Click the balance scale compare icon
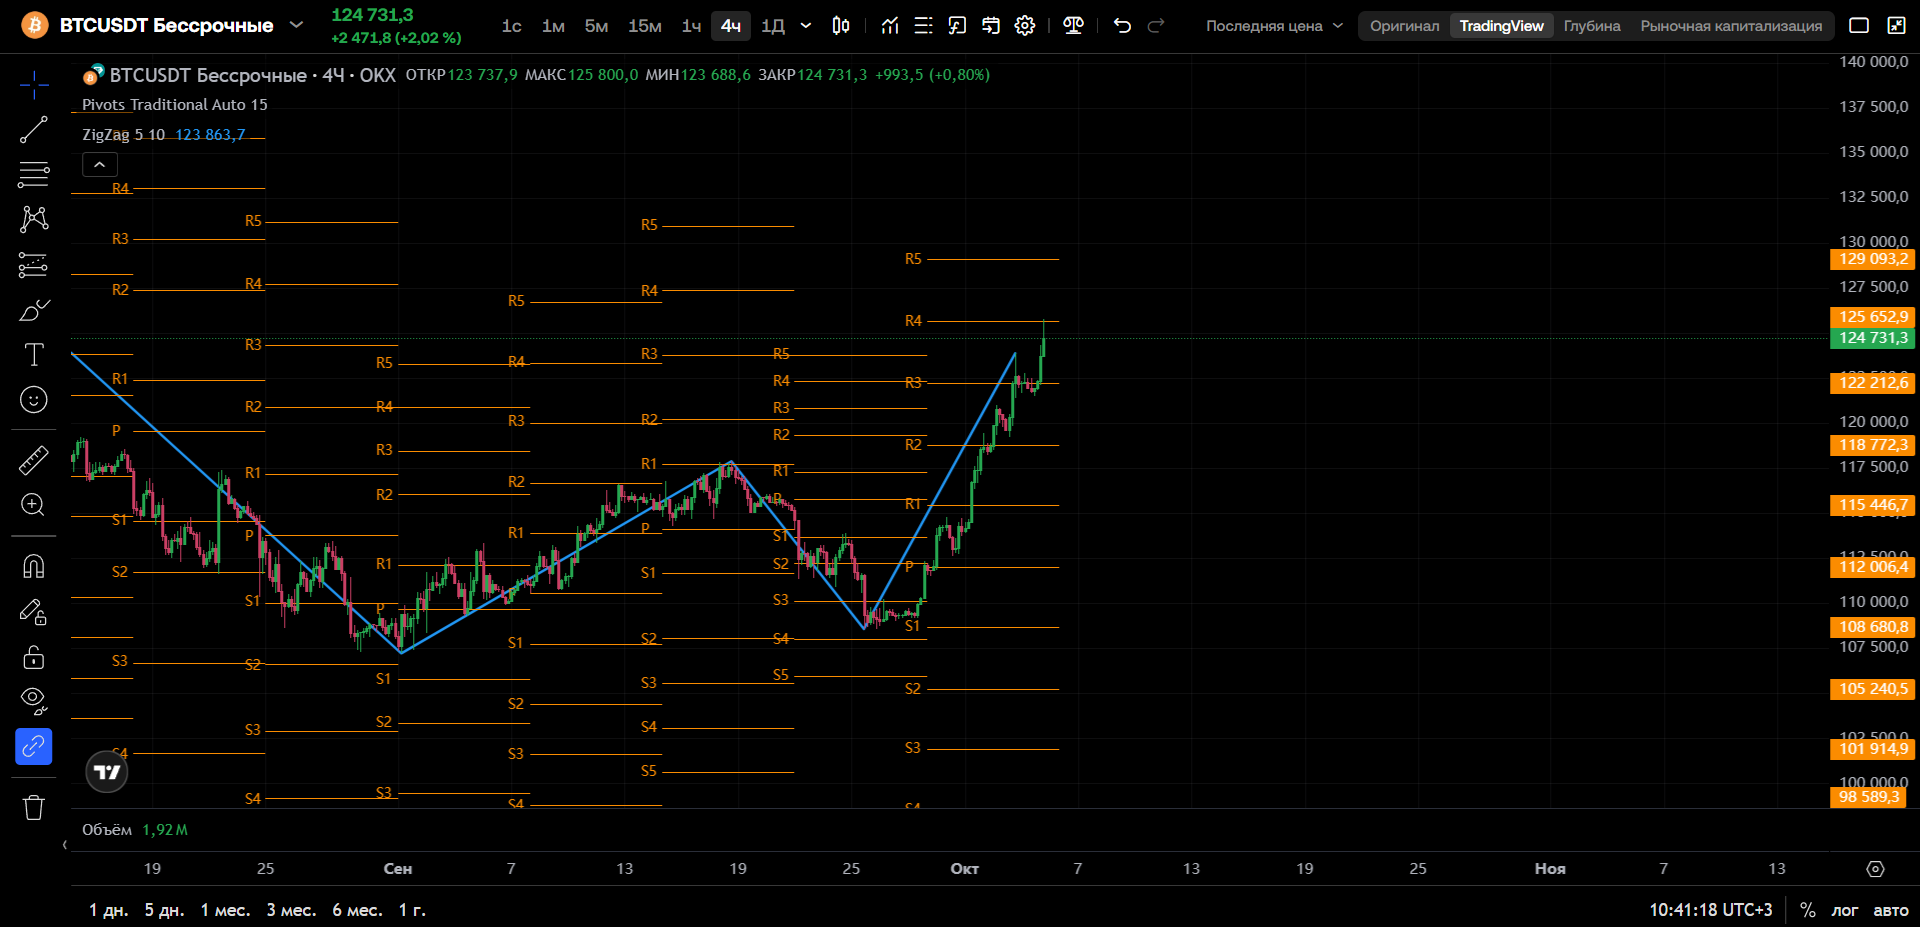The width and height of the screenshot is (1920, 927). pyautogui.click(x=1074, y=26)
